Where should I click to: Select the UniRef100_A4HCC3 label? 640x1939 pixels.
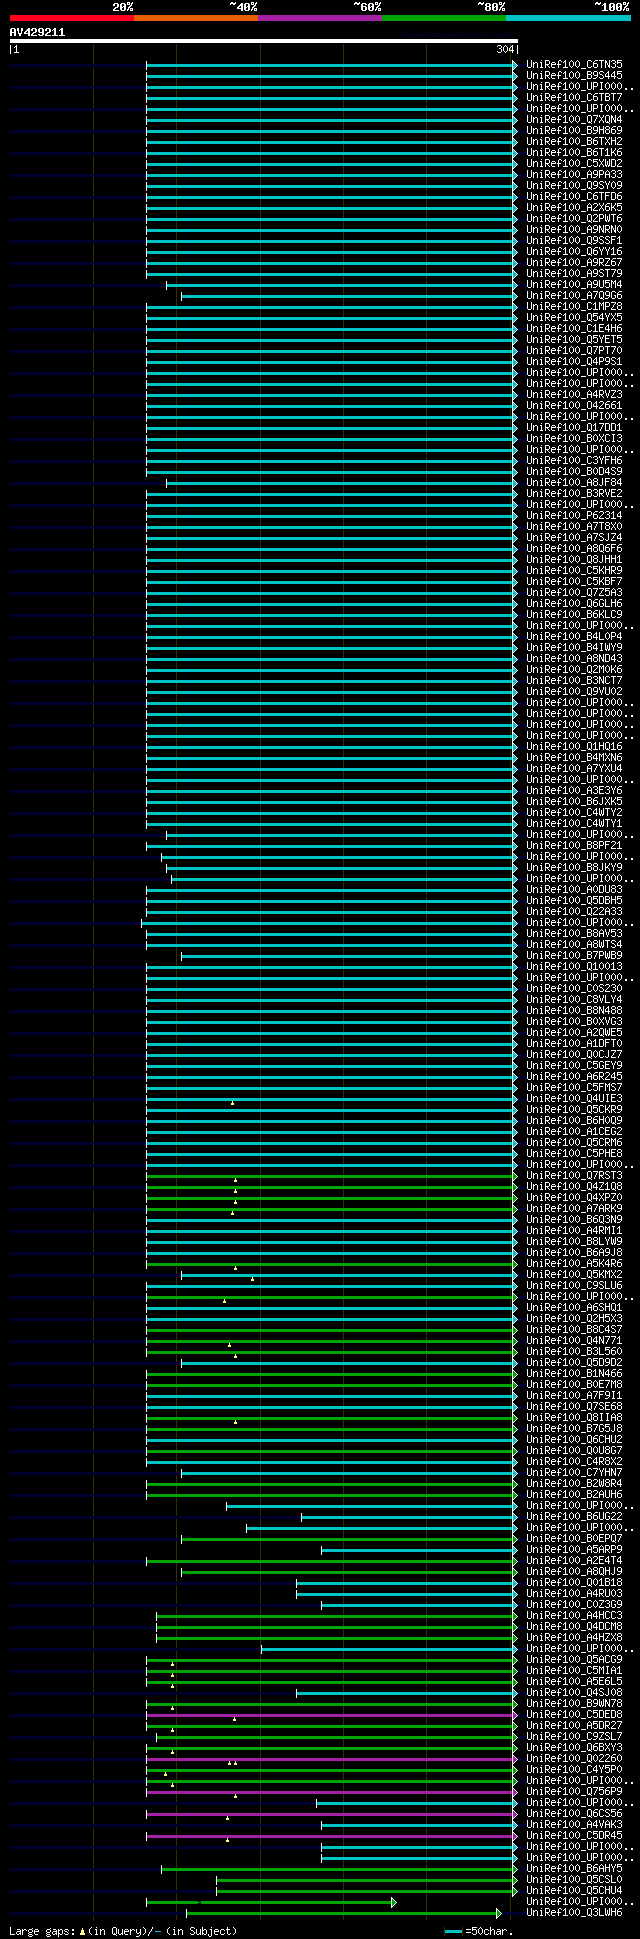tap(574, 1615)
